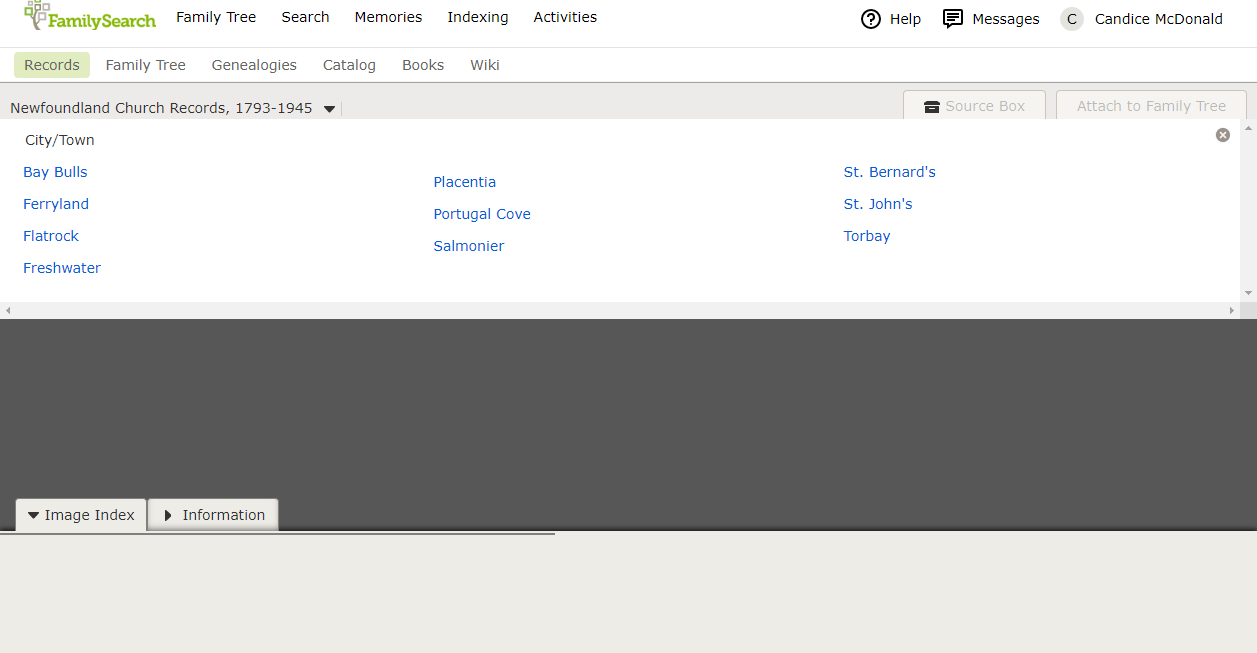
Task: Select the Records tab
Action: click(52, 65)
